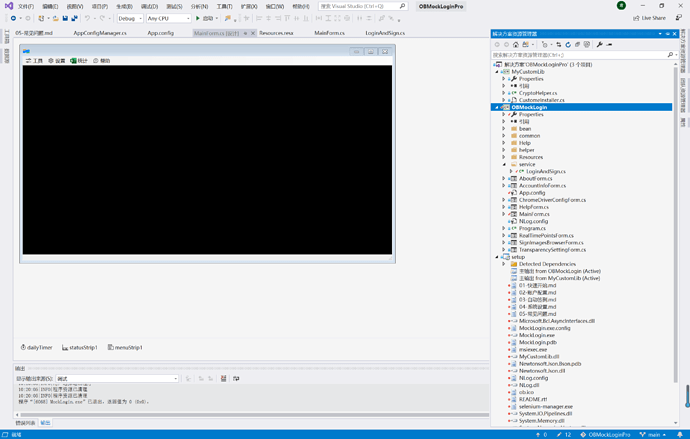Expand the Detected Dependencies node
This screenshot has width=690, height=439.
coord(504,264)
